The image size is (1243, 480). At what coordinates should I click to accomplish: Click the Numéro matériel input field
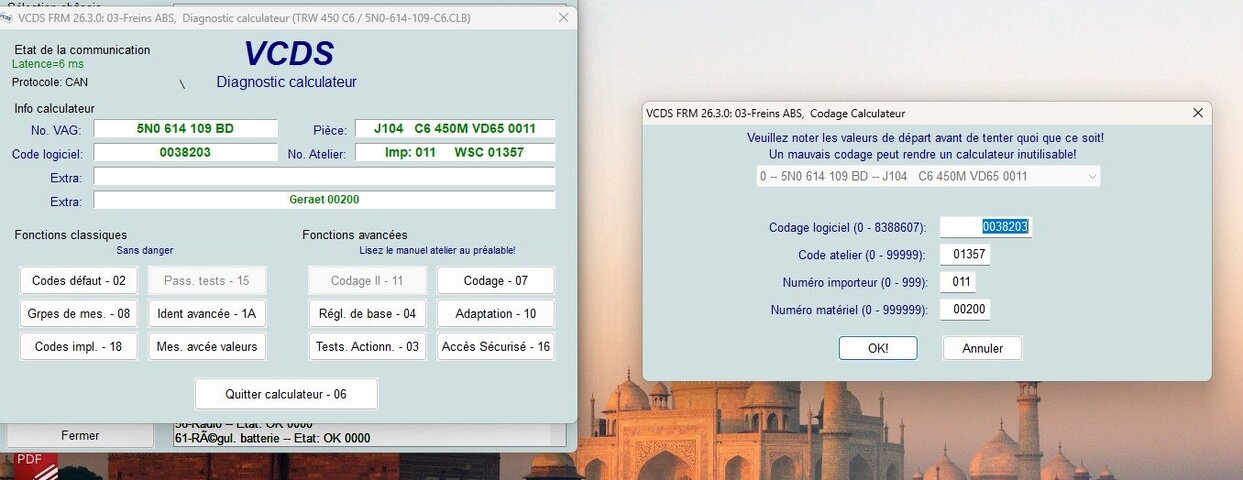966,310
